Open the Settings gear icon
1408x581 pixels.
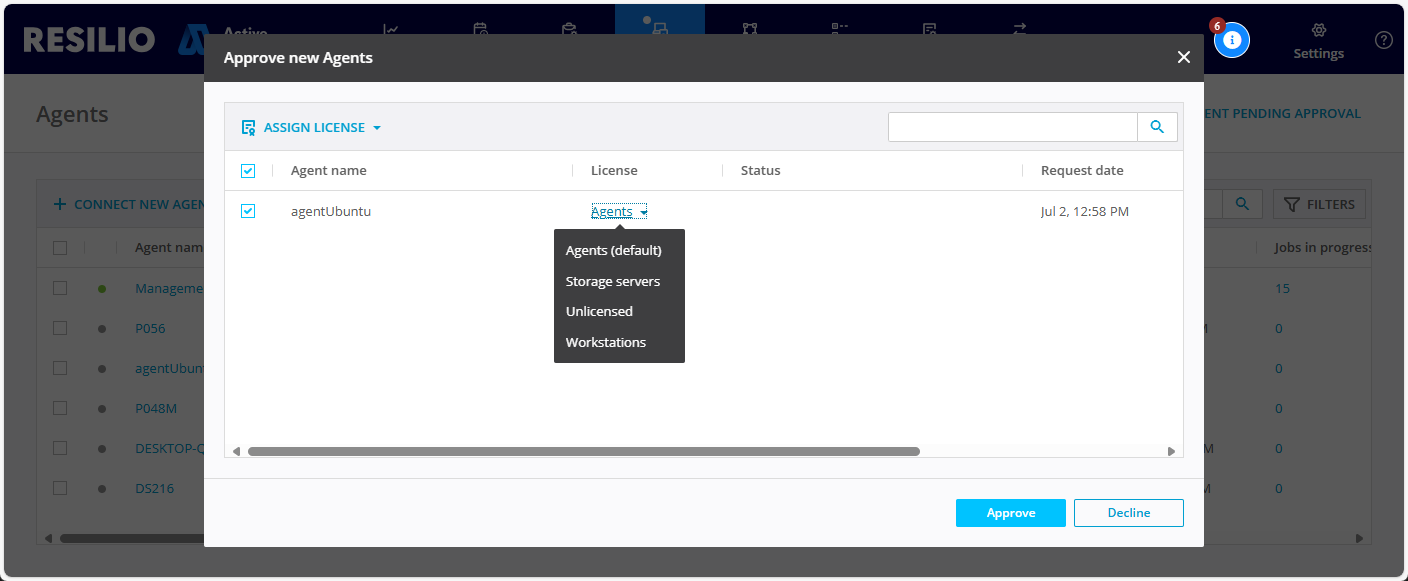pyautogui.click(x=1318, y=31)
